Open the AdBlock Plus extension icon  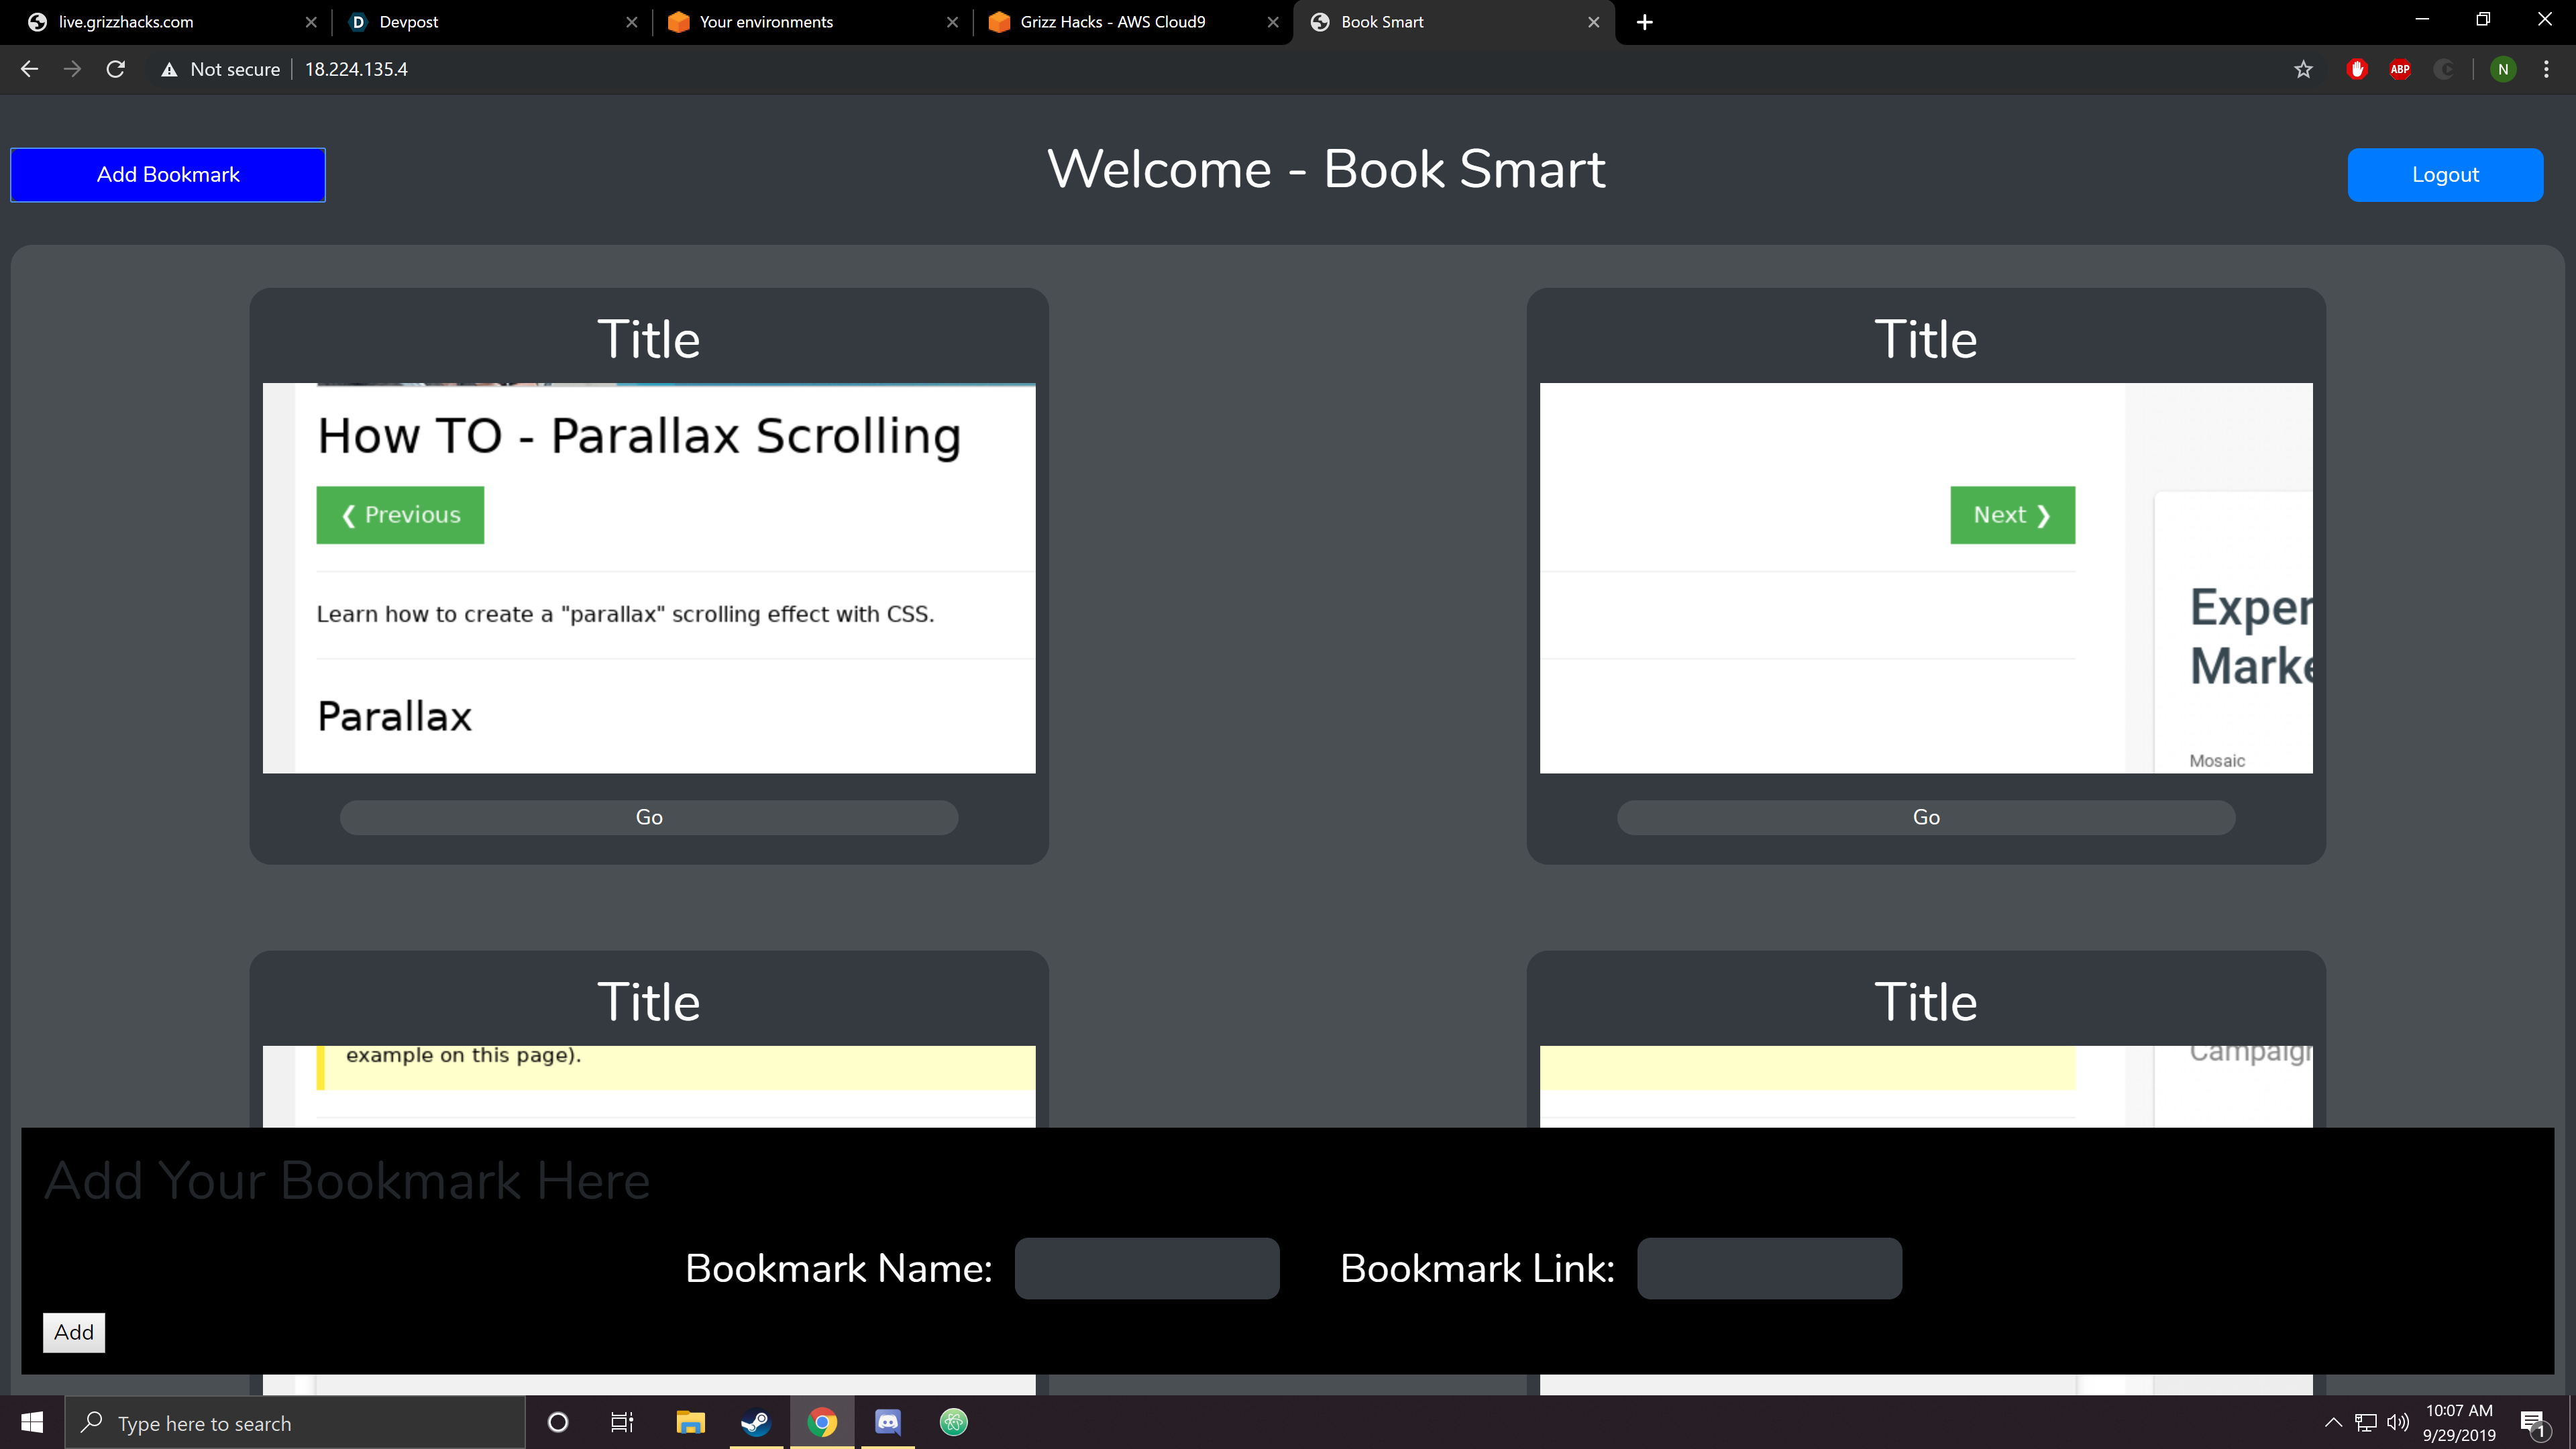[x=2400, y=69]
